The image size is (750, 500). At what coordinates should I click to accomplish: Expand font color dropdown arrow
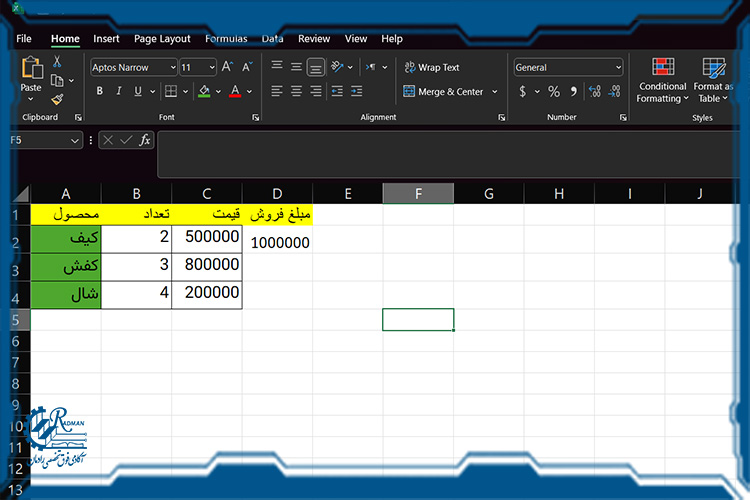(x=249, y=91)
